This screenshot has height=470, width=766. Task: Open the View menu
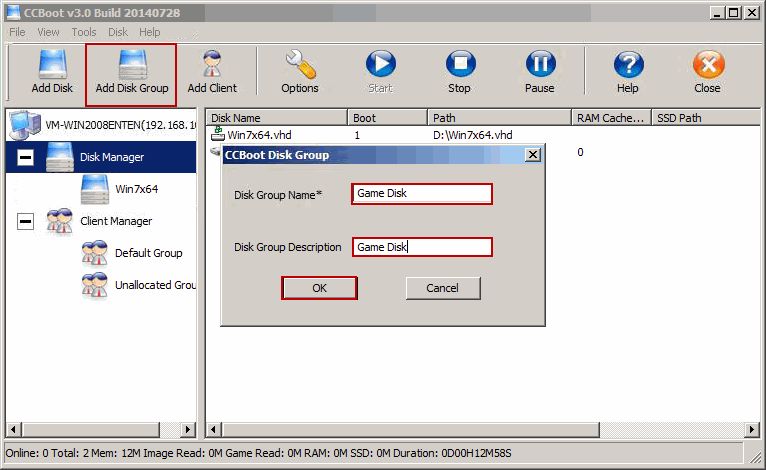[48, 32]
